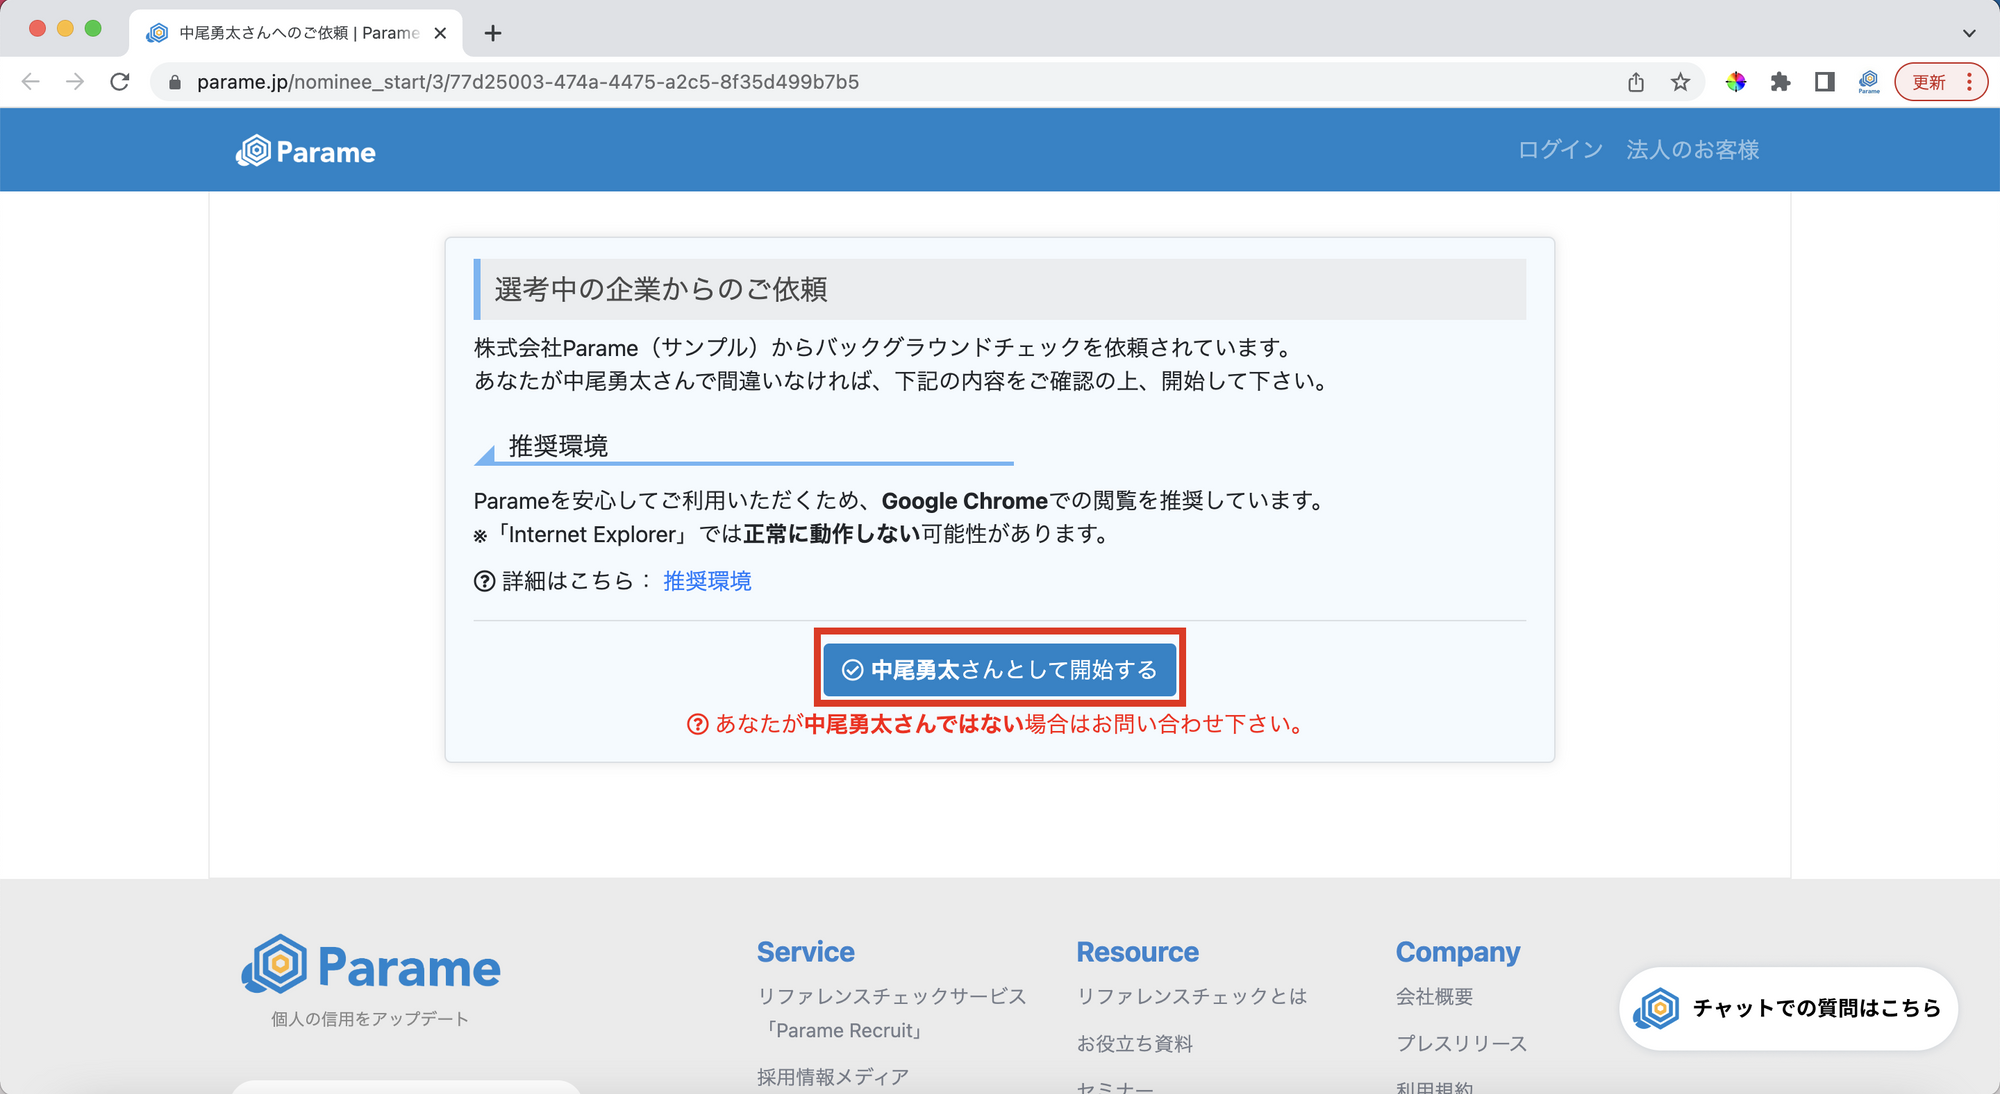Open the Extensions puzzle piece menu
This screenshot has height=1094, width=2000.
1780,82
